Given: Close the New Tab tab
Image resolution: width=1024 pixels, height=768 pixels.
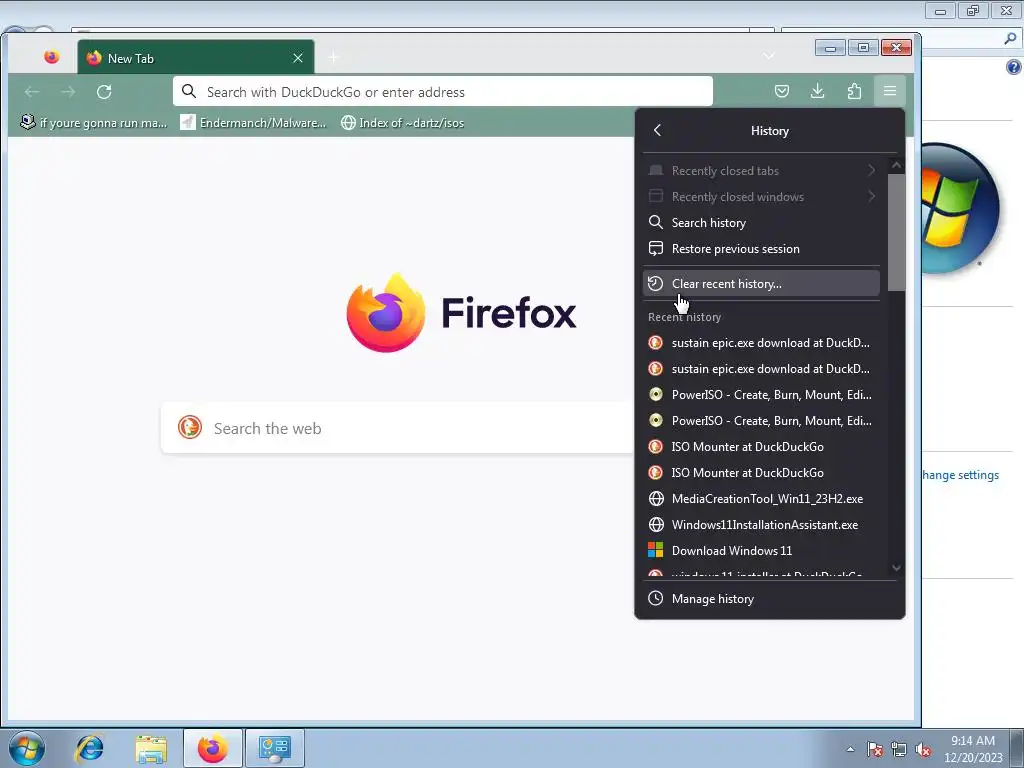Looking at the screenshot, I should point(298,58).
